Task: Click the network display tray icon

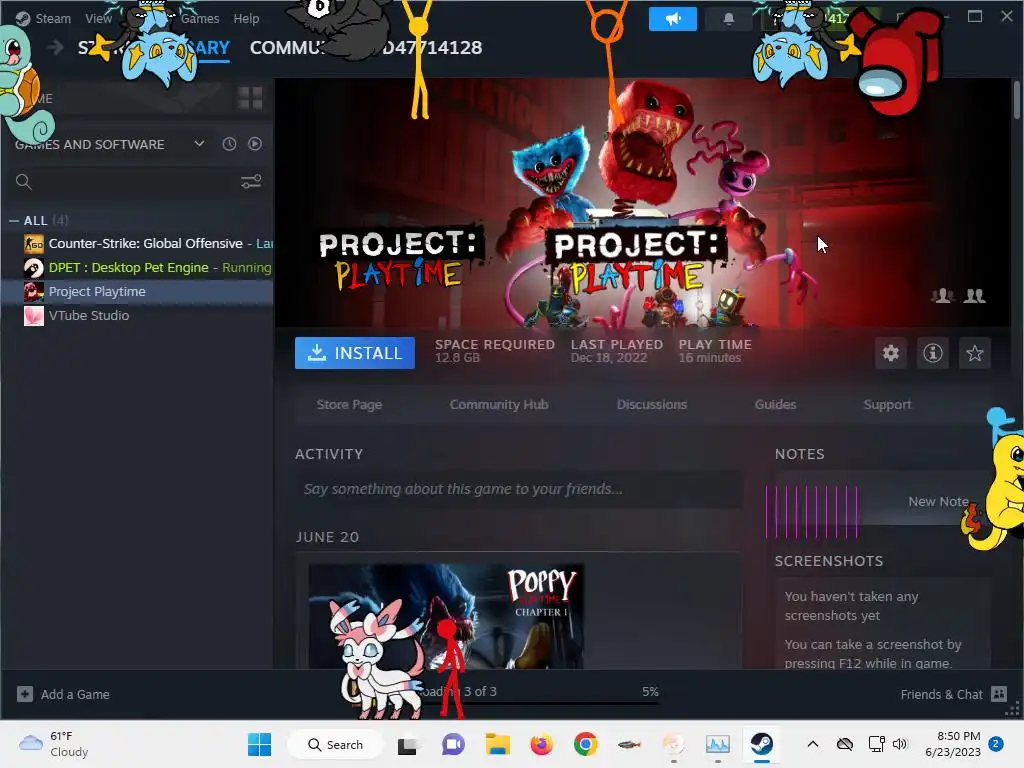Action: (876, 744)
